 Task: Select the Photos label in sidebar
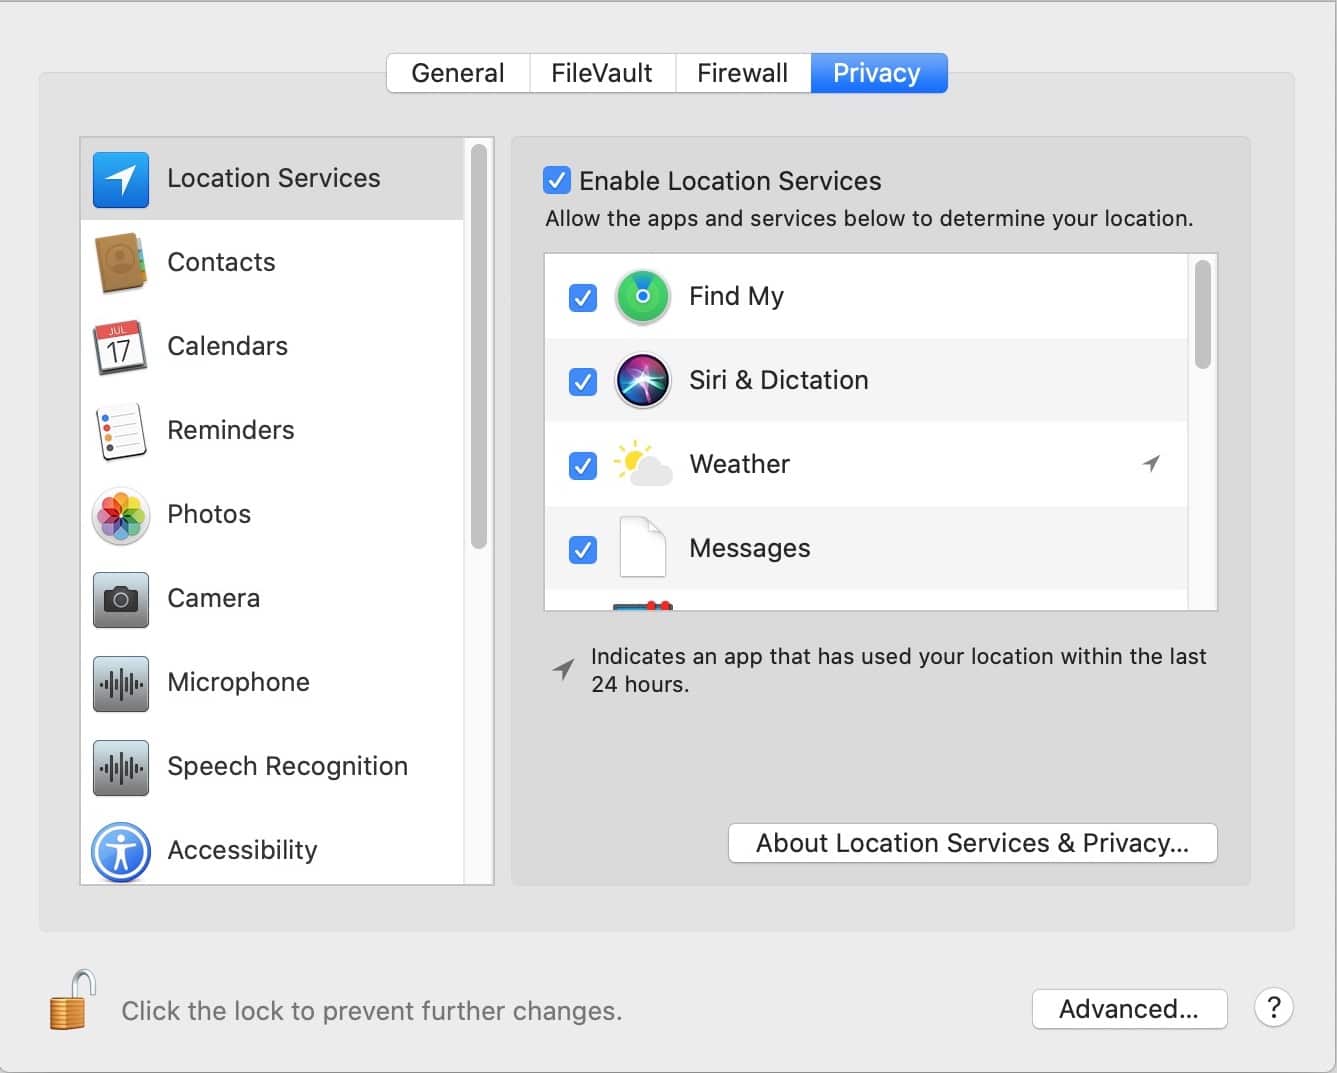[x=209, y=514]
